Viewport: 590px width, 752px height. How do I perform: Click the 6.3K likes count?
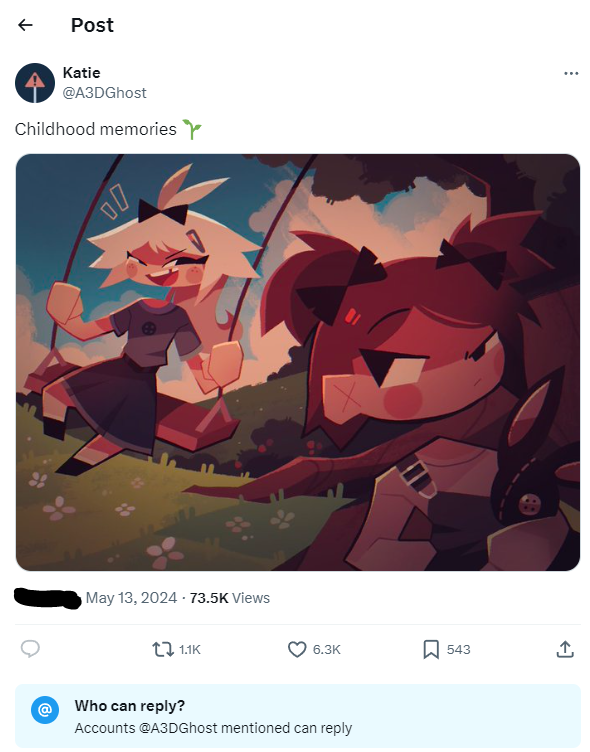click(326, 649)
